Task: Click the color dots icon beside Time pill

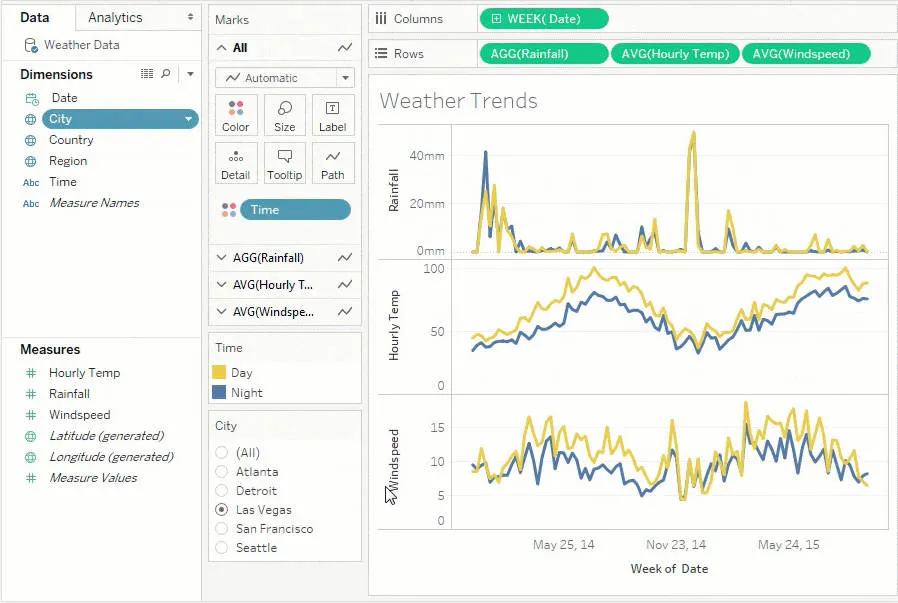Action: (x=229, y=210)
